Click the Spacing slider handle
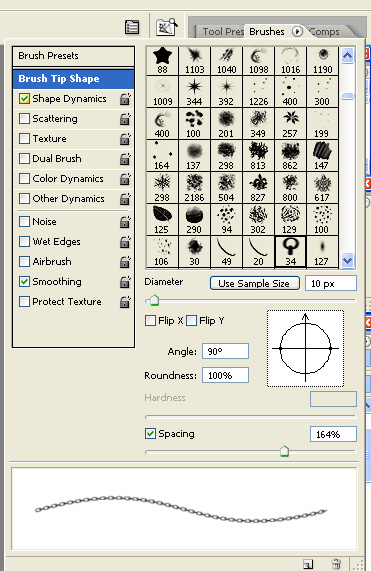This screenshot has width=371, height=571. coord(284,452)
